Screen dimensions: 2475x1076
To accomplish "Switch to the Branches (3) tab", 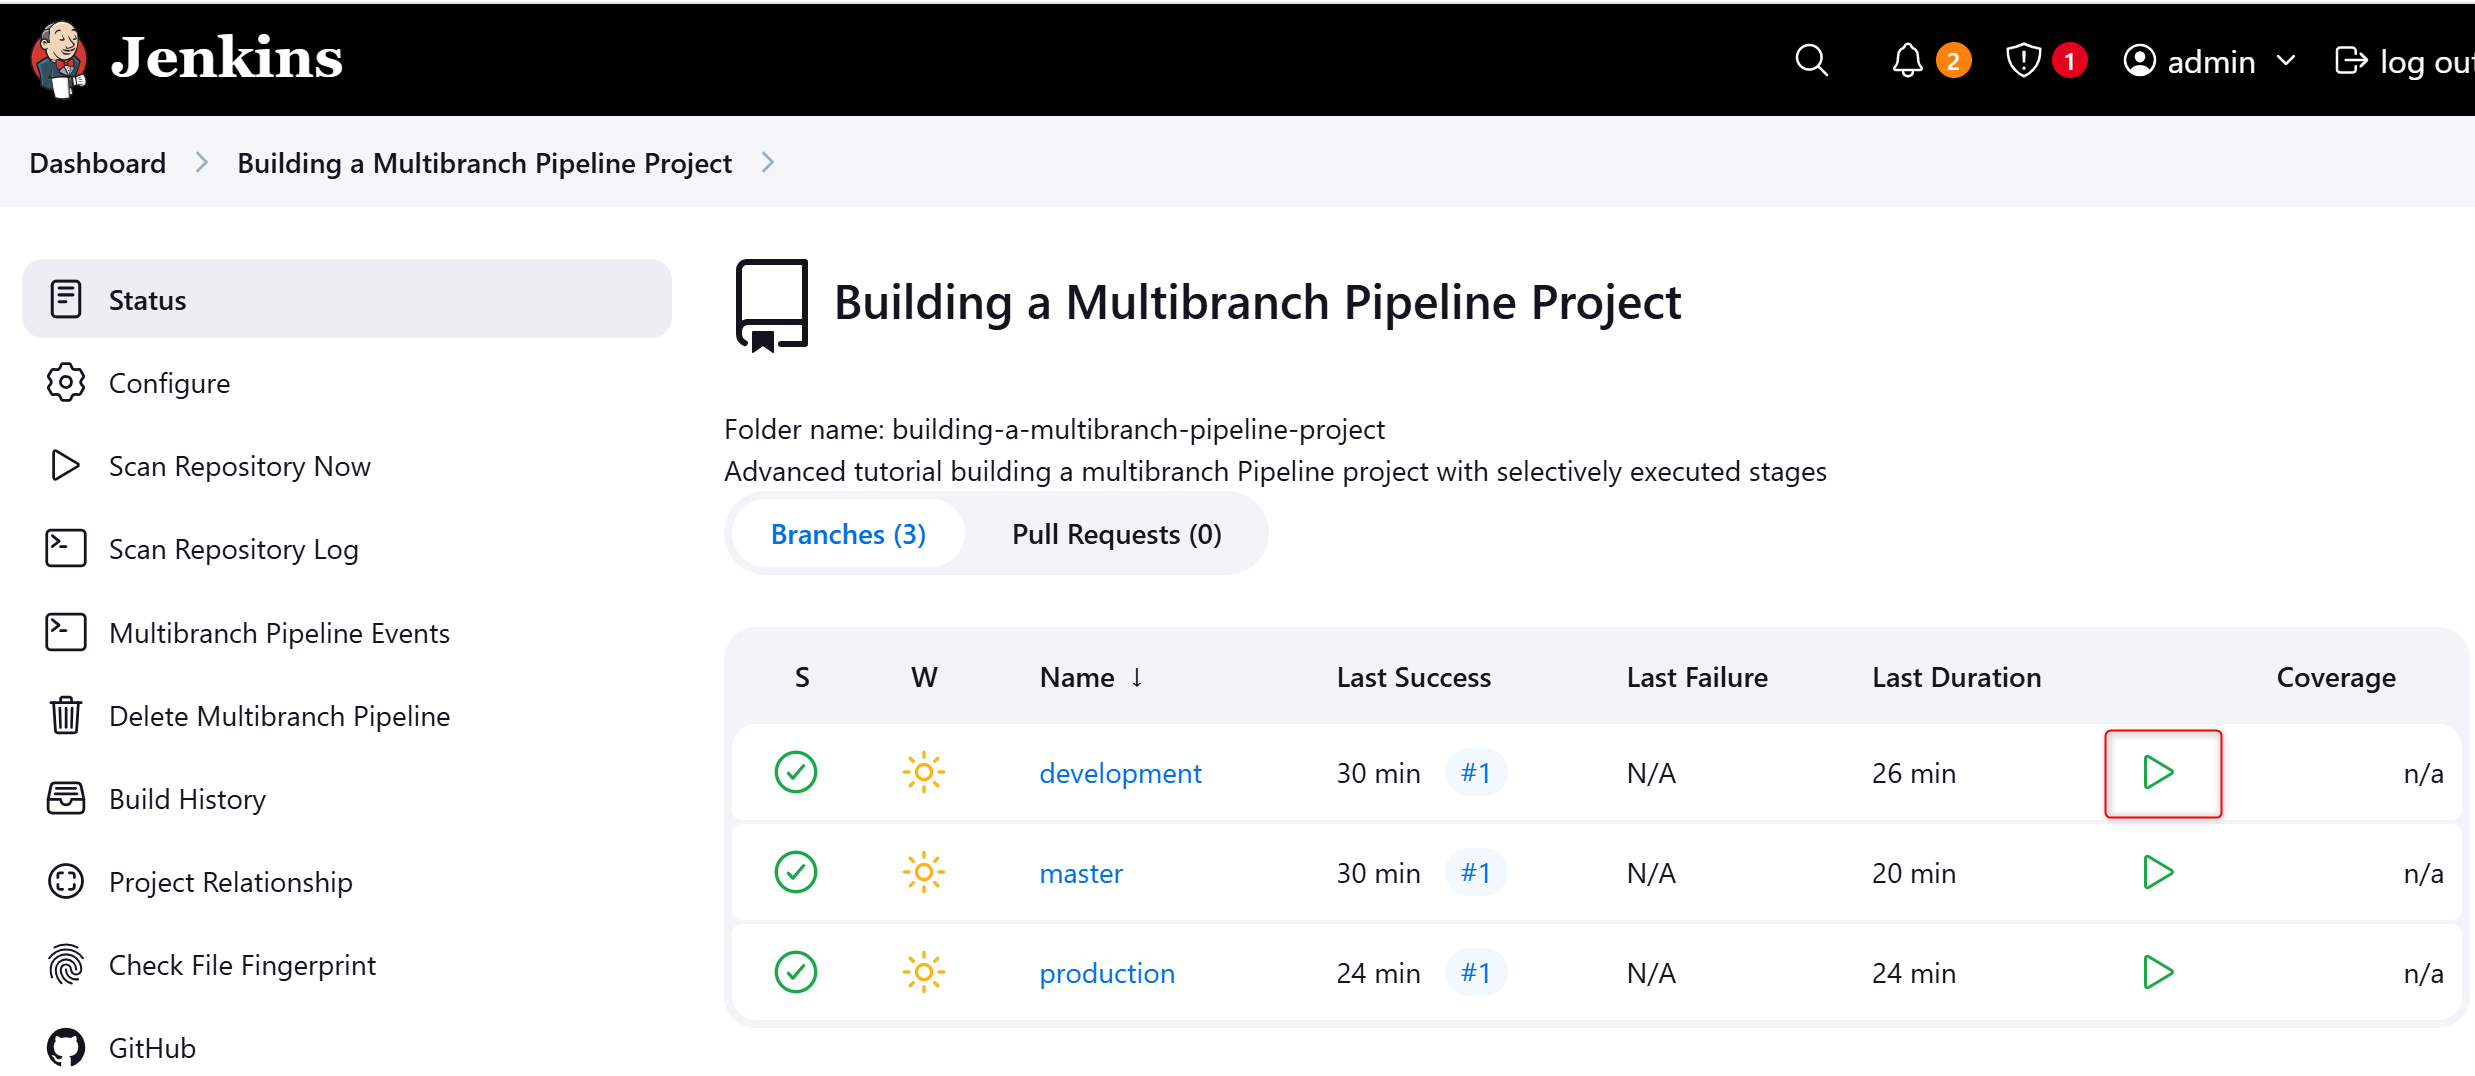I will [848, 534].
